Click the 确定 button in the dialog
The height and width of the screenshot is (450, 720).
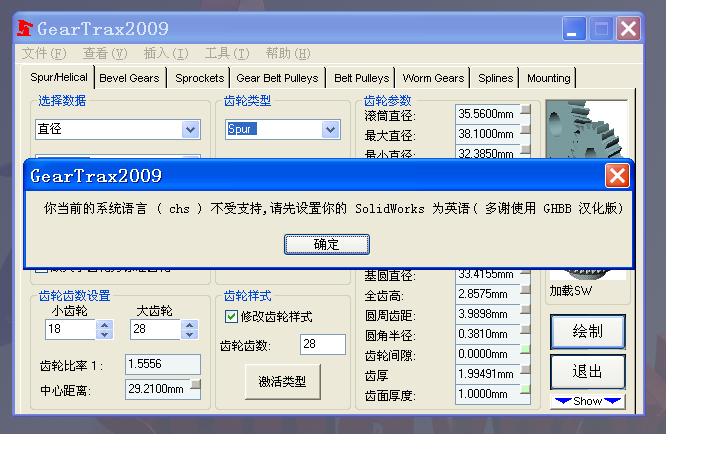326,244
